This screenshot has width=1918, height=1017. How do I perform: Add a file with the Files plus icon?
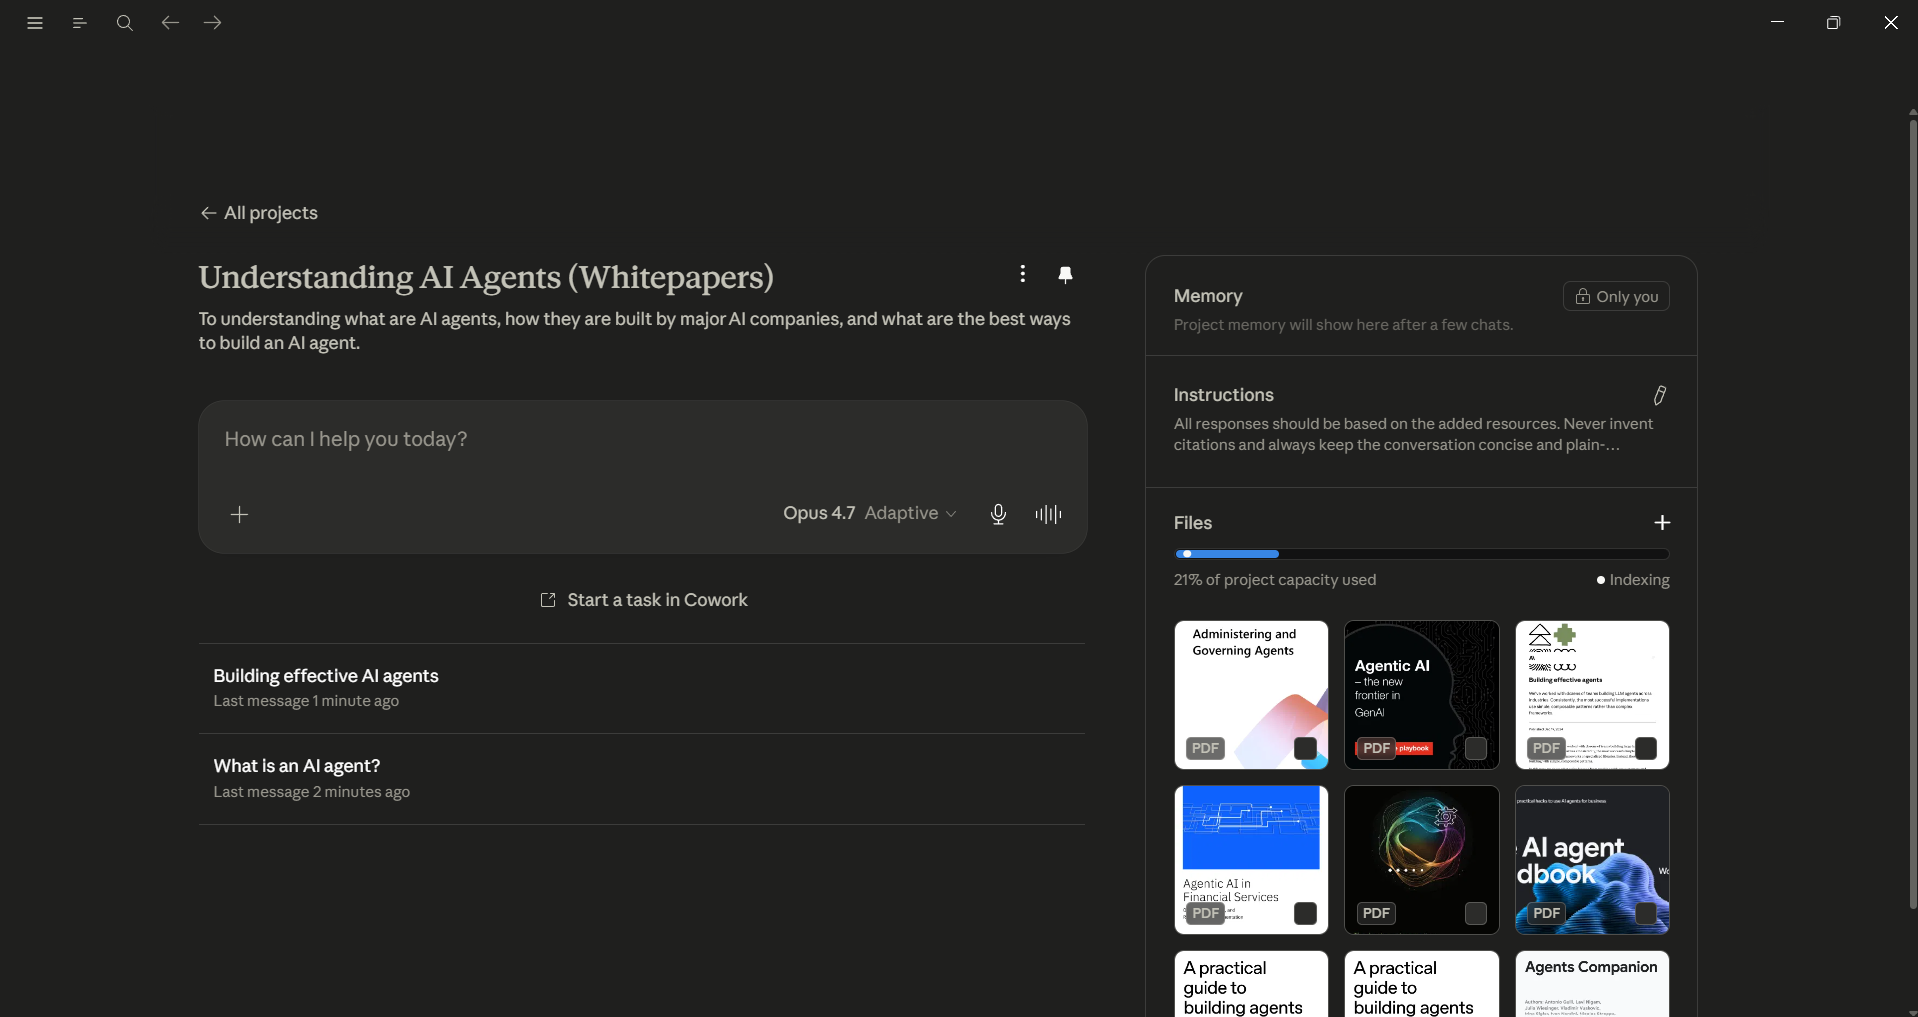[1662, 523]
